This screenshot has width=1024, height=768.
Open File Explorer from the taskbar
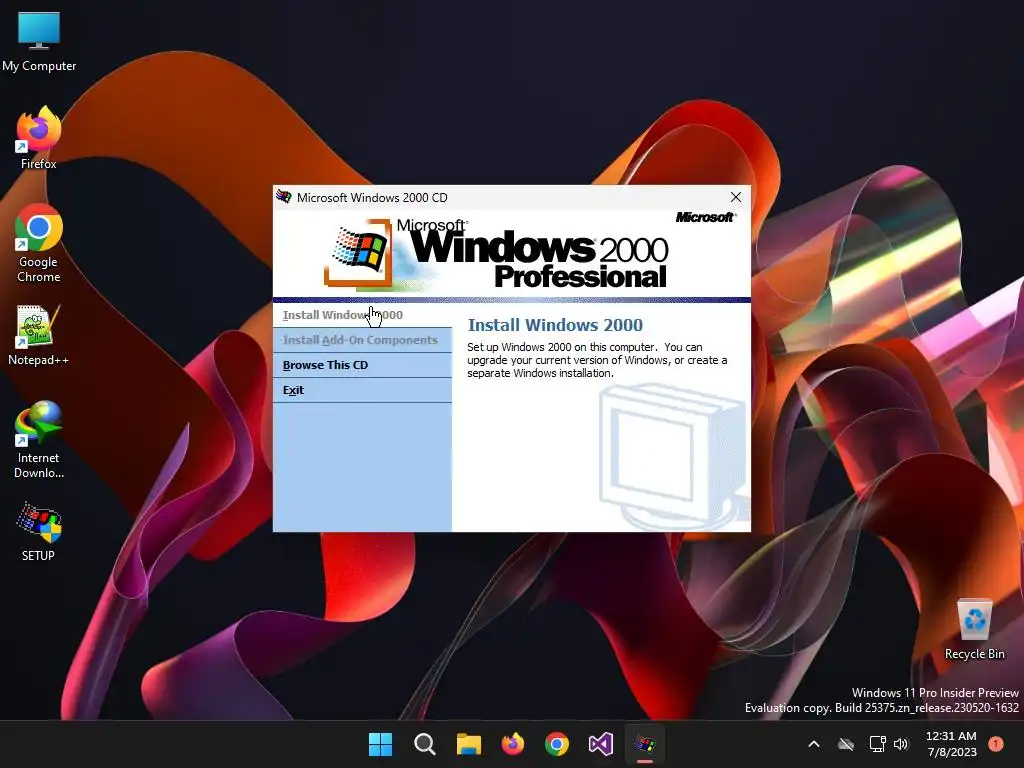pos(468,744)
